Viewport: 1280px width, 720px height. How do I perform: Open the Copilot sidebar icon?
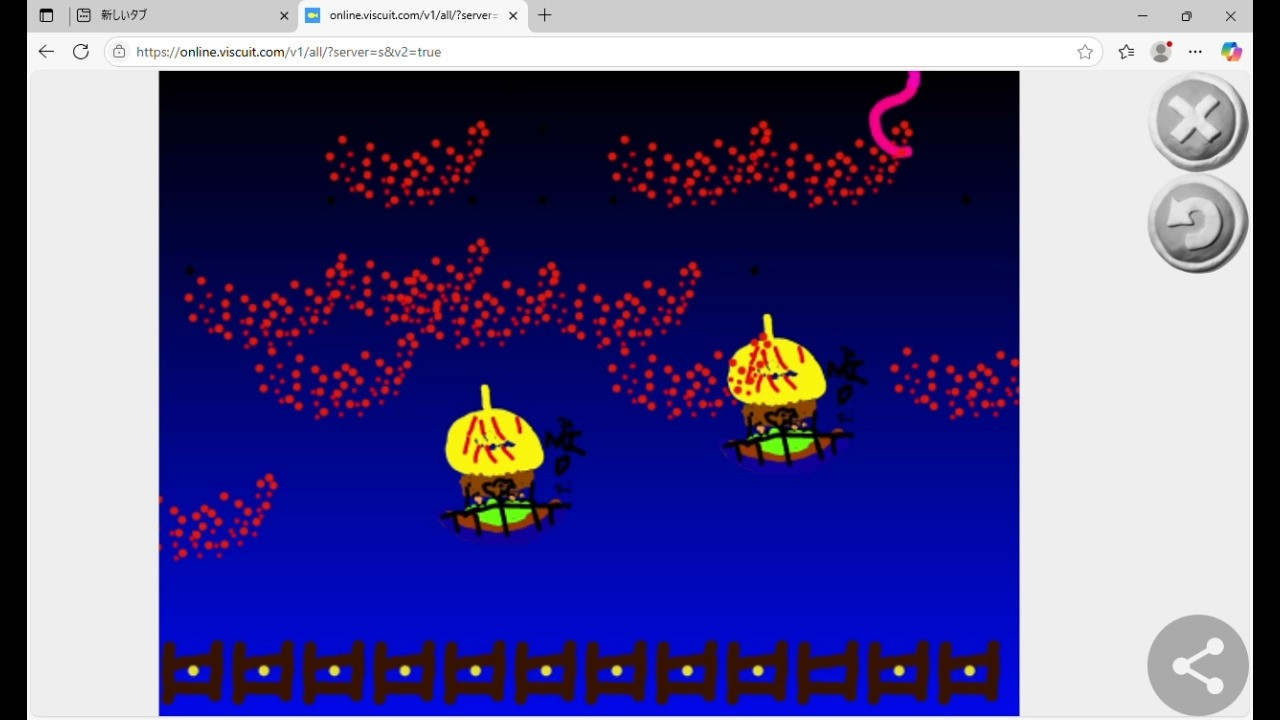coord(1231,52)
